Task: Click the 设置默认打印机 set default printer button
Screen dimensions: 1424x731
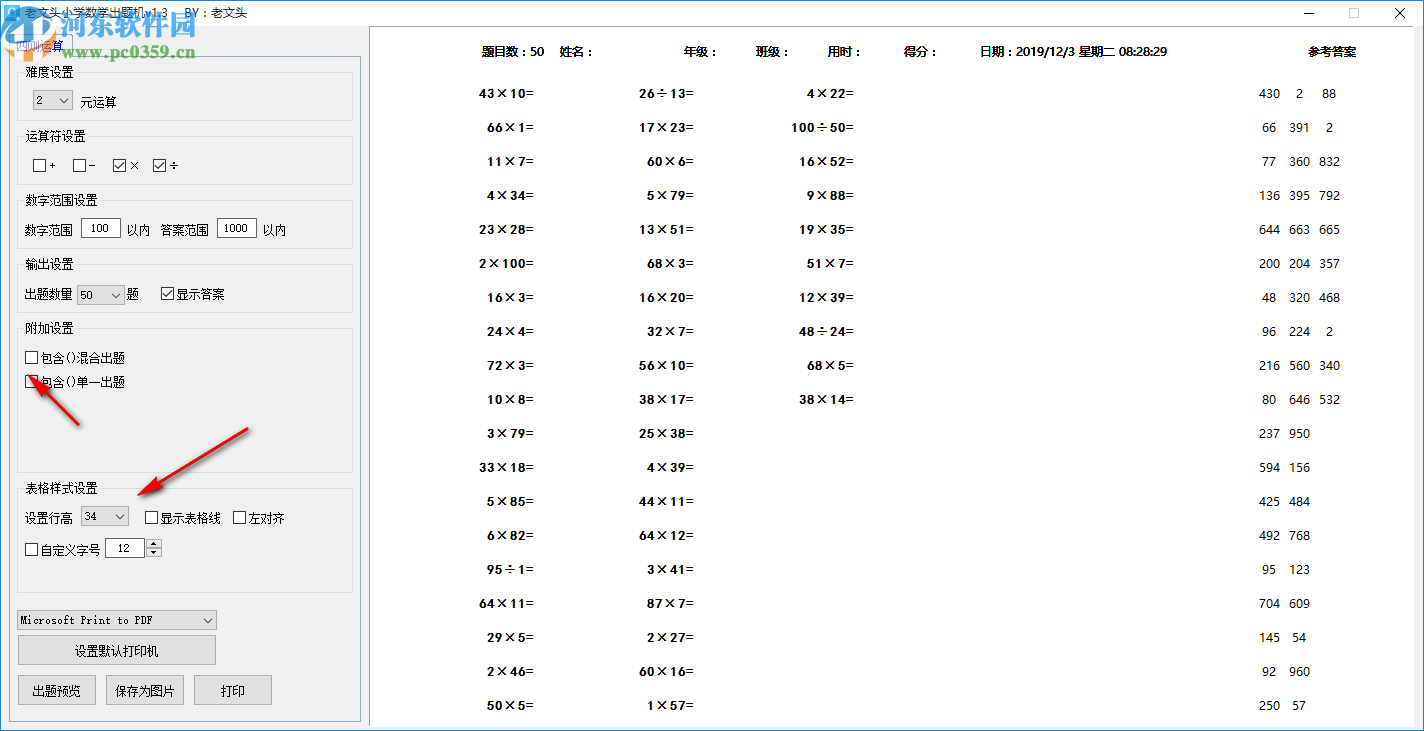Action: click(x=114, y=649)
